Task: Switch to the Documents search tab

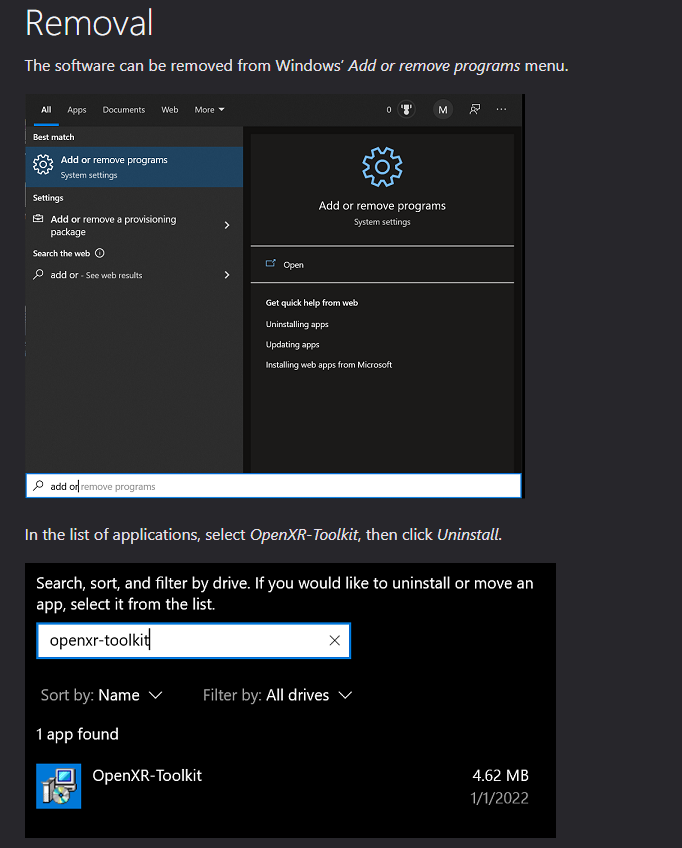Action: coord(124,110)
